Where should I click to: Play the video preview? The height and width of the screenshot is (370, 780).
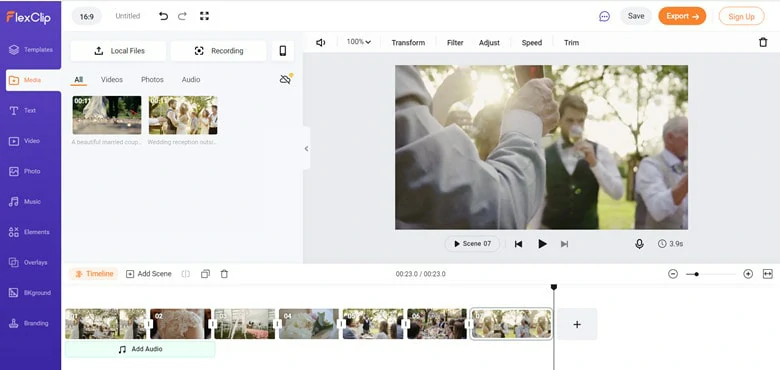click(x=542, y=244)
